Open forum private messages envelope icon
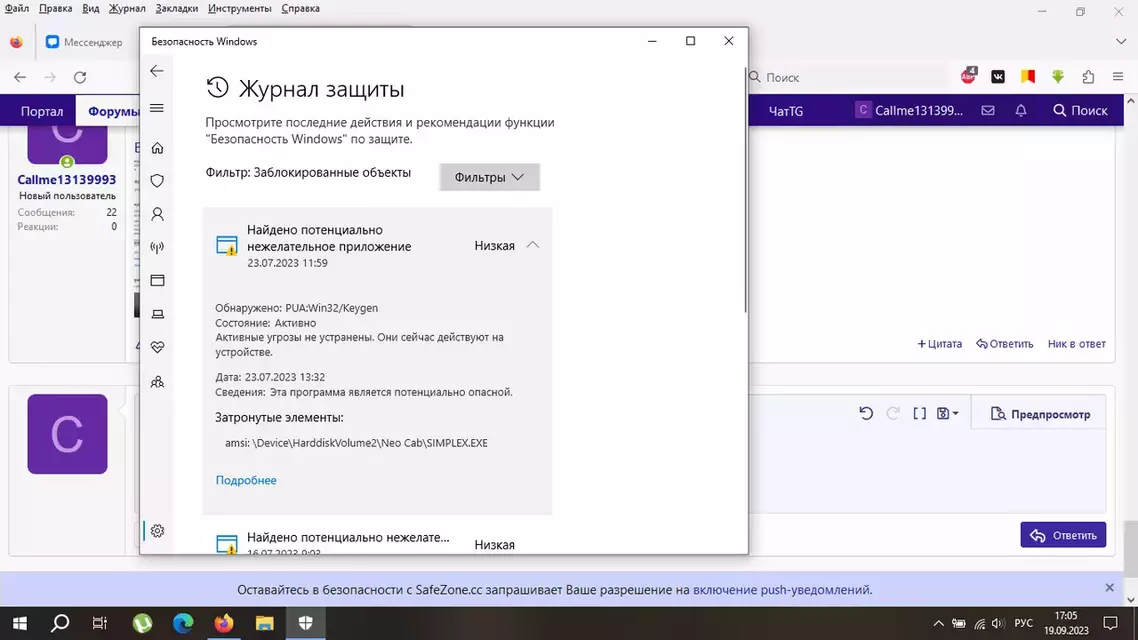The width and height of the screenshot is (1138, 640). 988,110
